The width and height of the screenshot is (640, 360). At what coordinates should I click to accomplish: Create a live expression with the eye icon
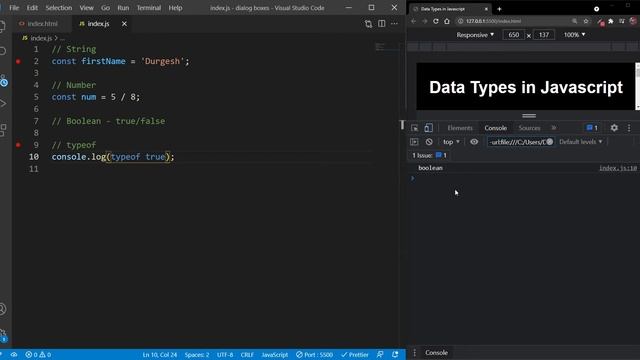474,142
